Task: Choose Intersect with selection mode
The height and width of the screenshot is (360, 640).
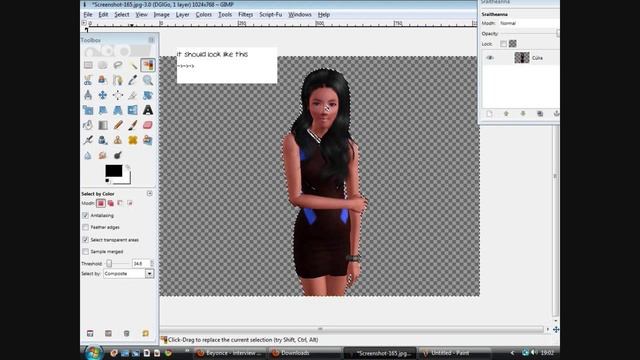Action: click(x=130, y=203)
